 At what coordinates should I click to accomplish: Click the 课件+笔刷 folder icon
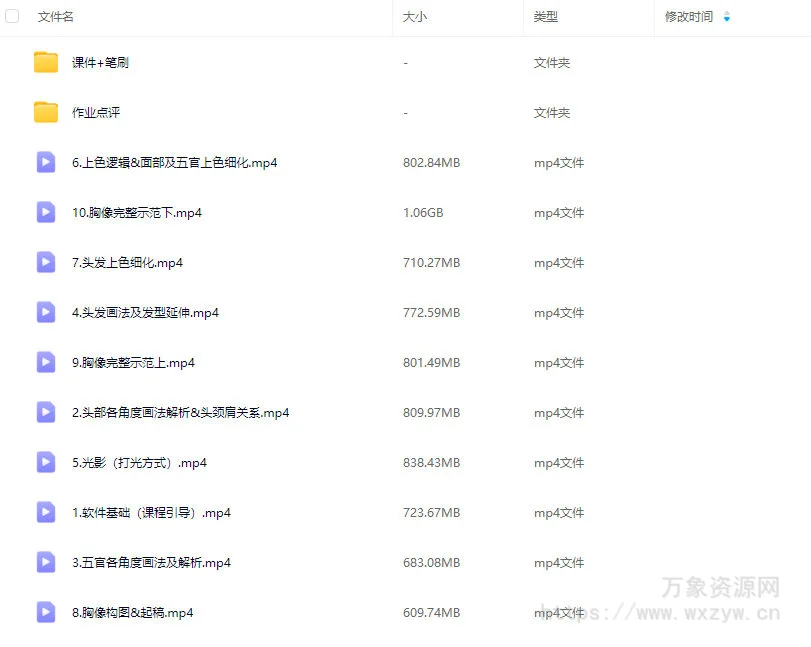click(x=45, y=62)
